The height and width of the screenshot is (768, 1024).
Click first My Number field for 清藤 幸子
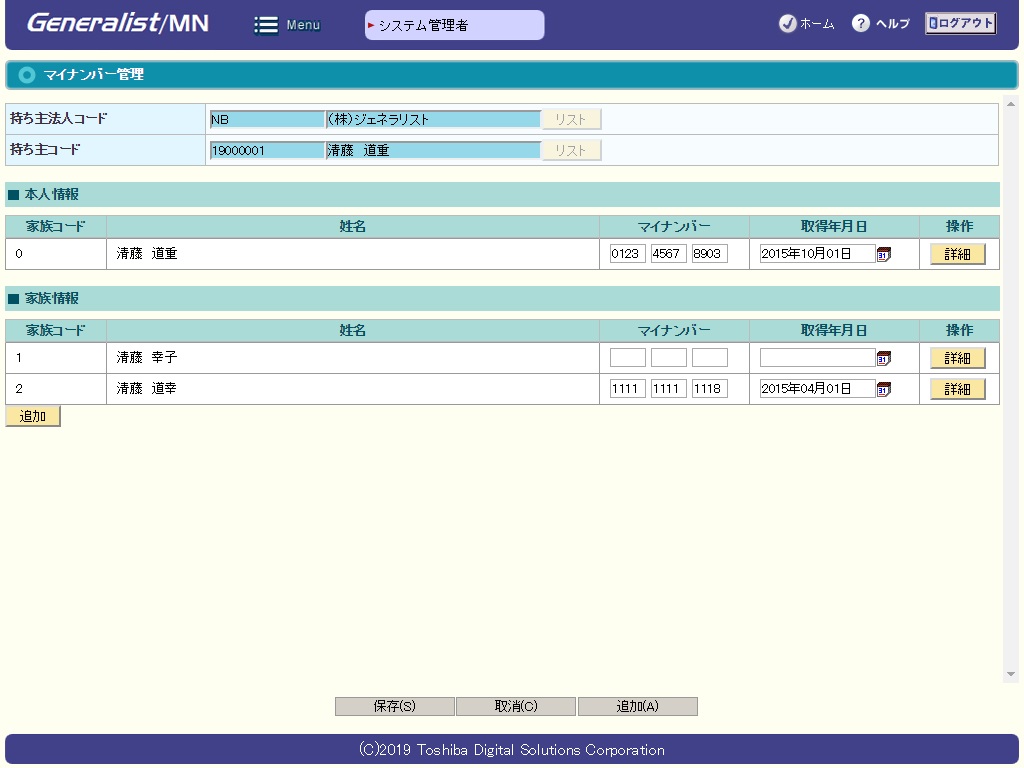628,358
